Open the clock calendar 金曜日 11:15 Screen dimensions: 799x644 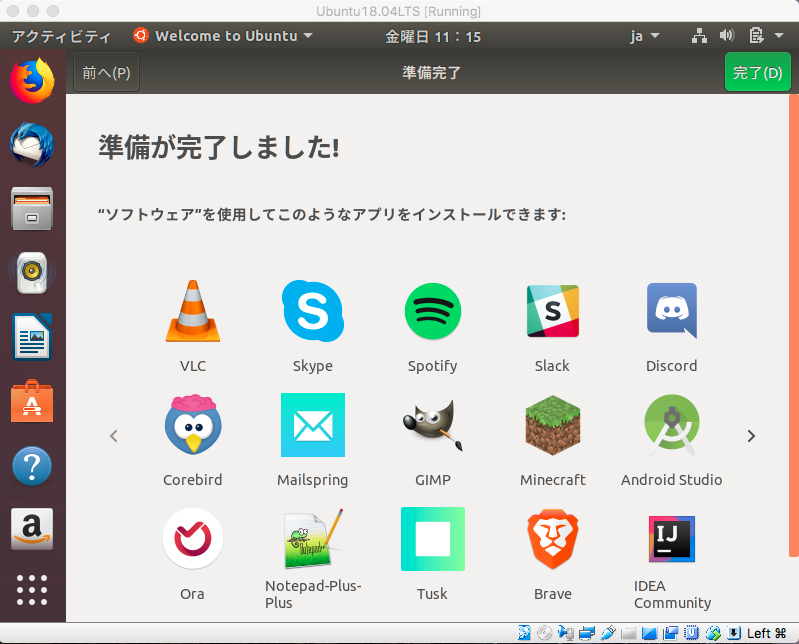[x=433, y=37]
